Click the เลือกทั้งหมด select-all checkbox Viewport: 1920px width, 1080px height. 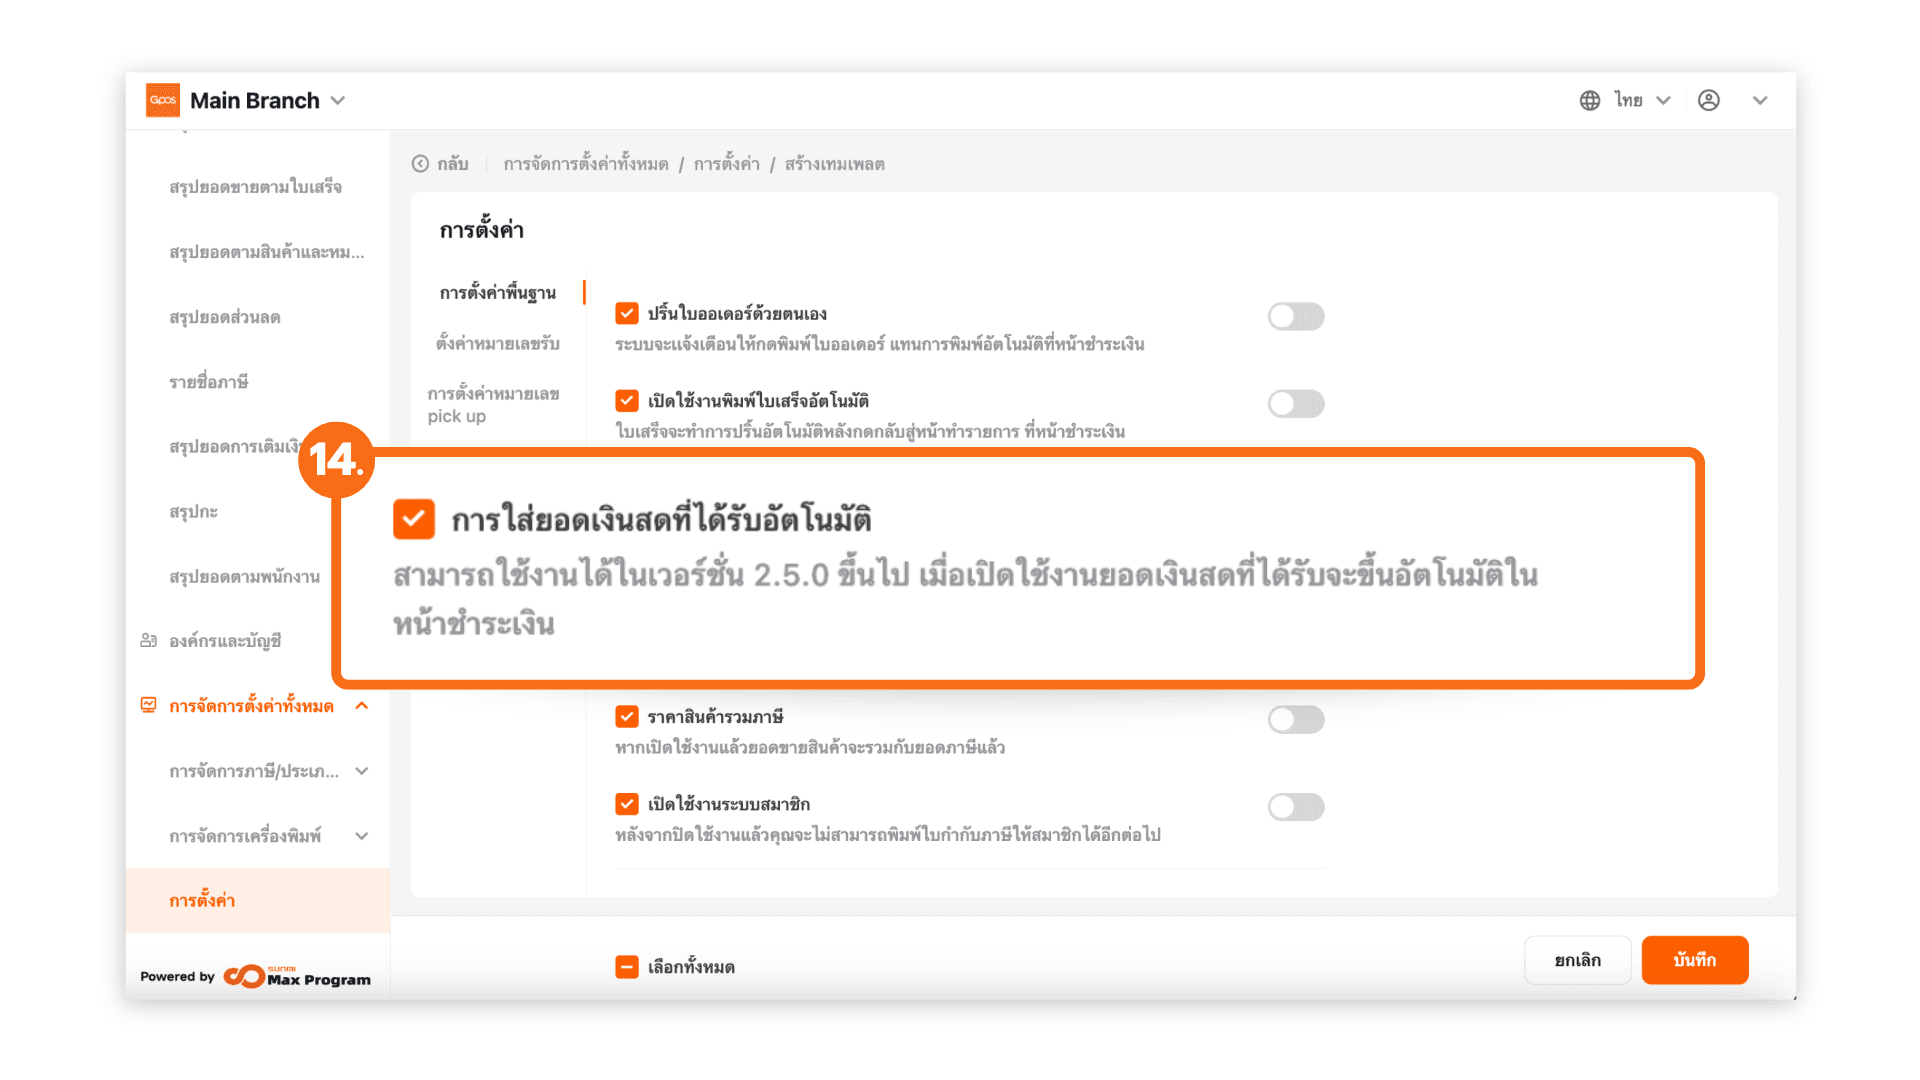(x=627, y=967)
